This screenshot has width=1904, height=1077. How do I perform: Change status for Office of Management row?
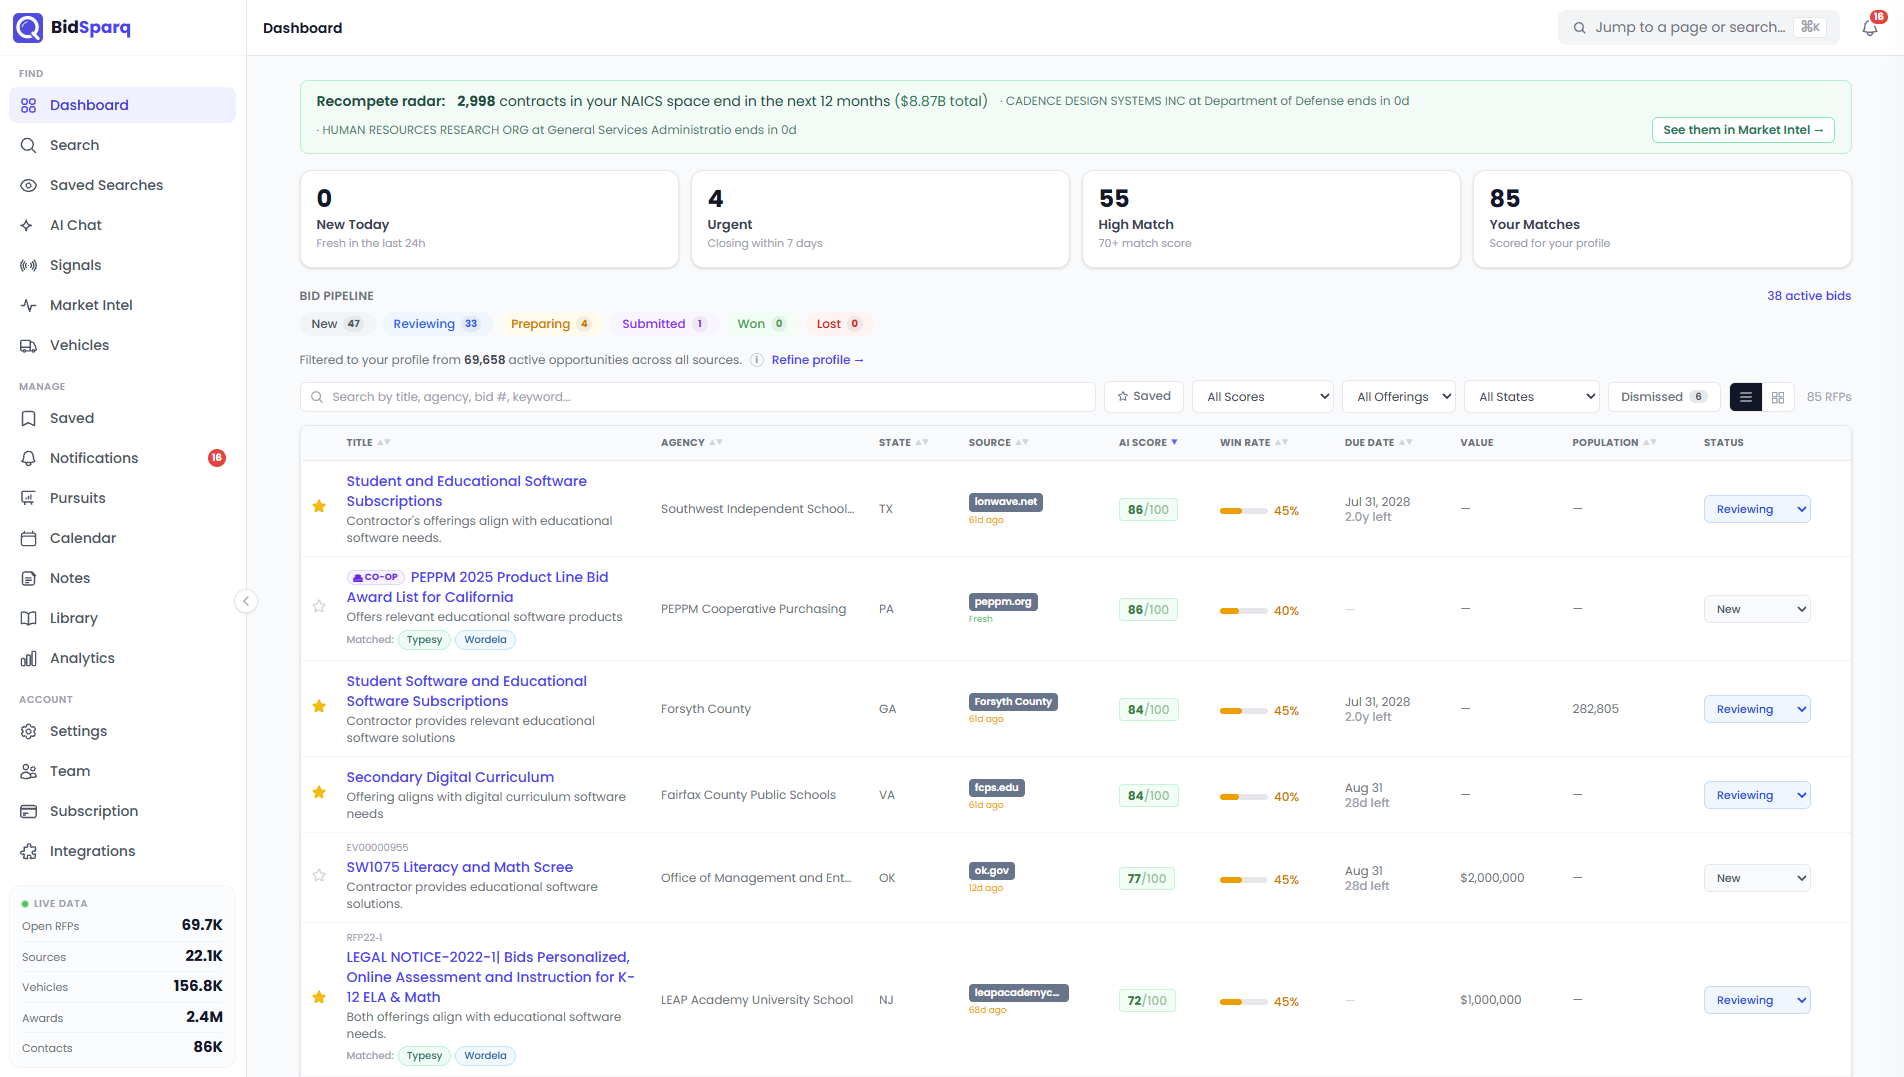(1757, 878)
